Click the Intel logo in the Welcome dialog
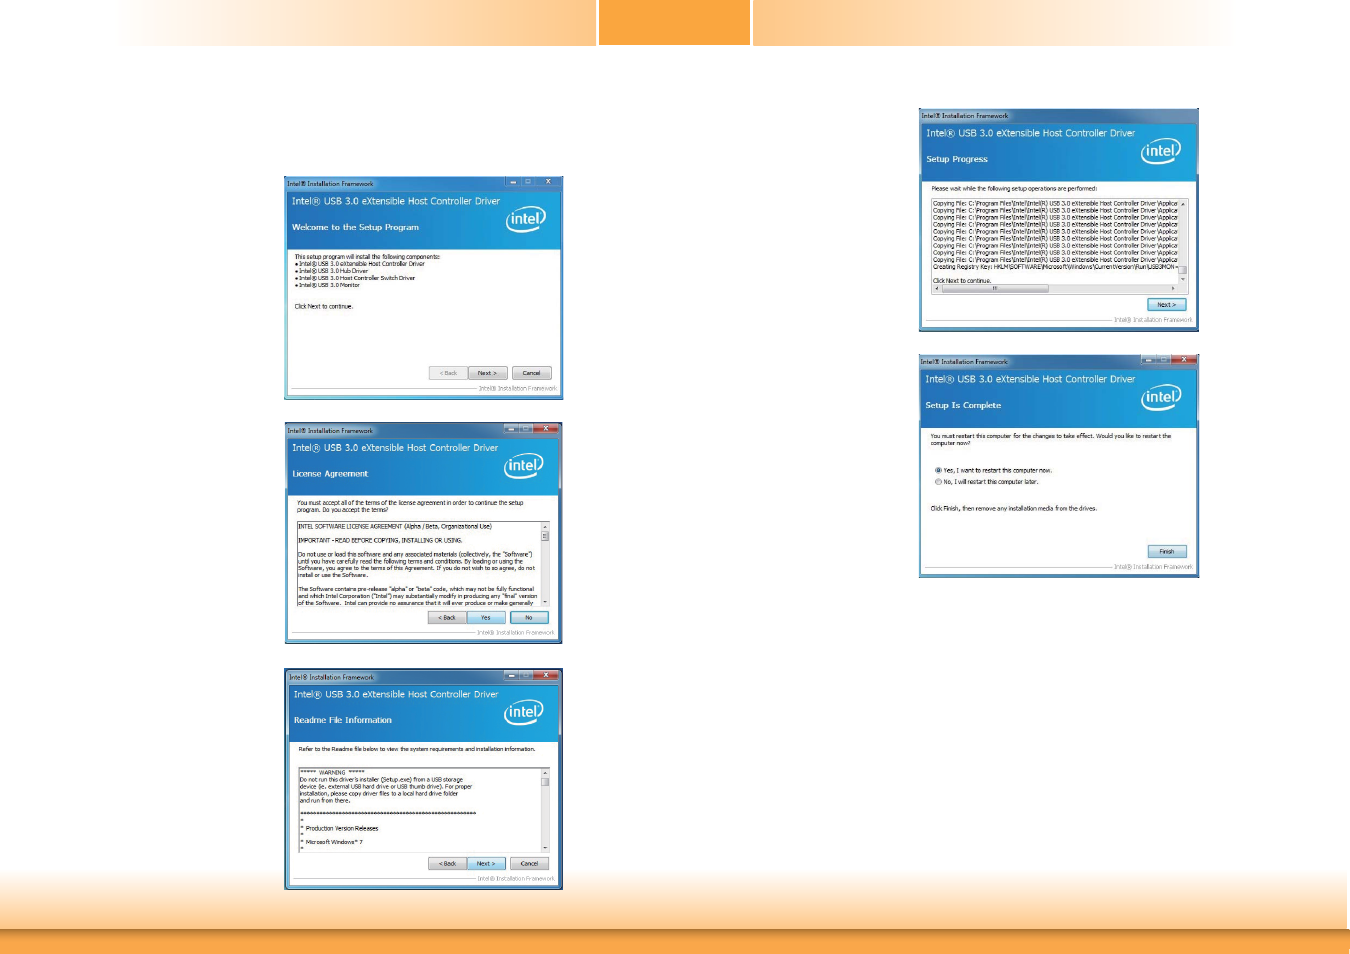Viewport: 1350px width, 954px height. click(x=526, y=219)
